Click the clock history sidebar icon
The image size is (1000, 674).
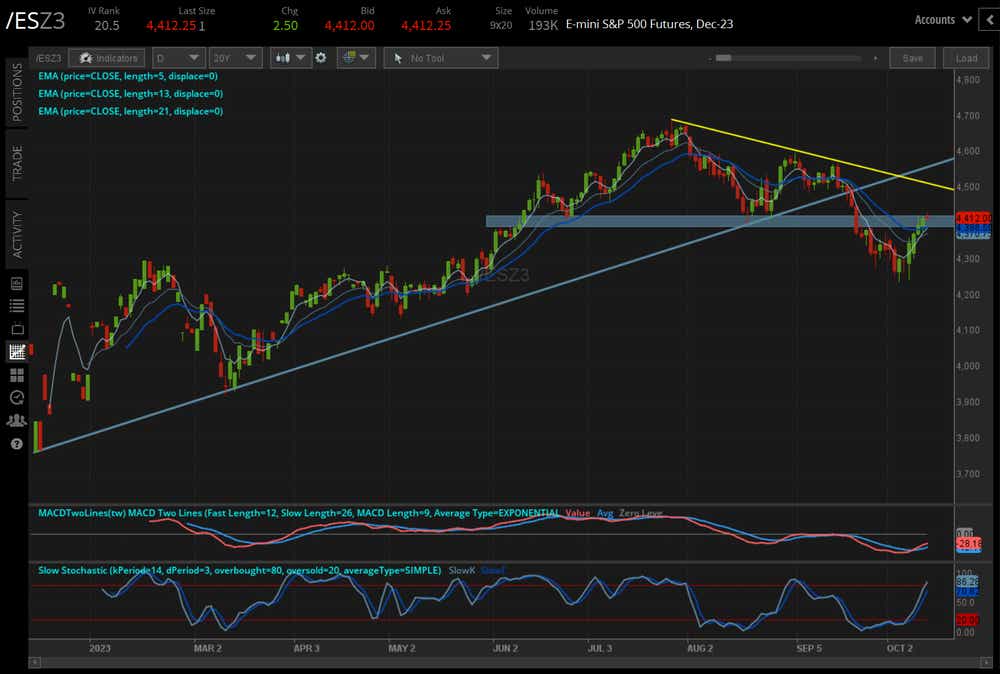click(16, 398)
